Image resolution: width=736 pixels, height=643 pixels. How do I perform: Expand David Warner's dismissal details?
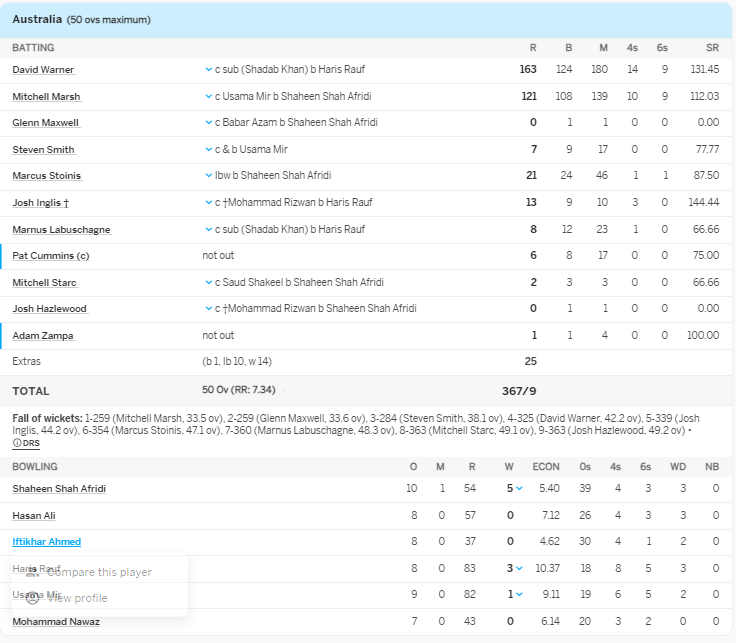[x=208, y=70]
